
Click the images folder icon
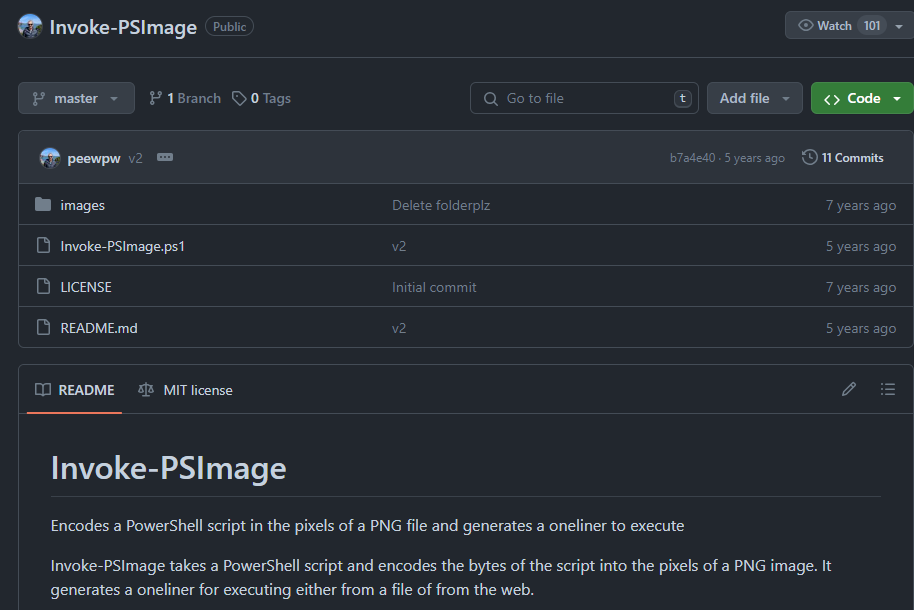tap(43, 205)
